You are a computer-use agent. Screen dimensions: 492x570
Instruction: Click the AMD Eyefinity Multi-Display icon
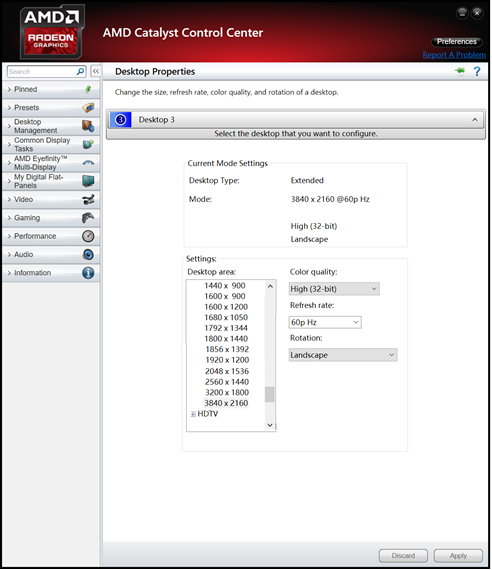click(88, 162)
